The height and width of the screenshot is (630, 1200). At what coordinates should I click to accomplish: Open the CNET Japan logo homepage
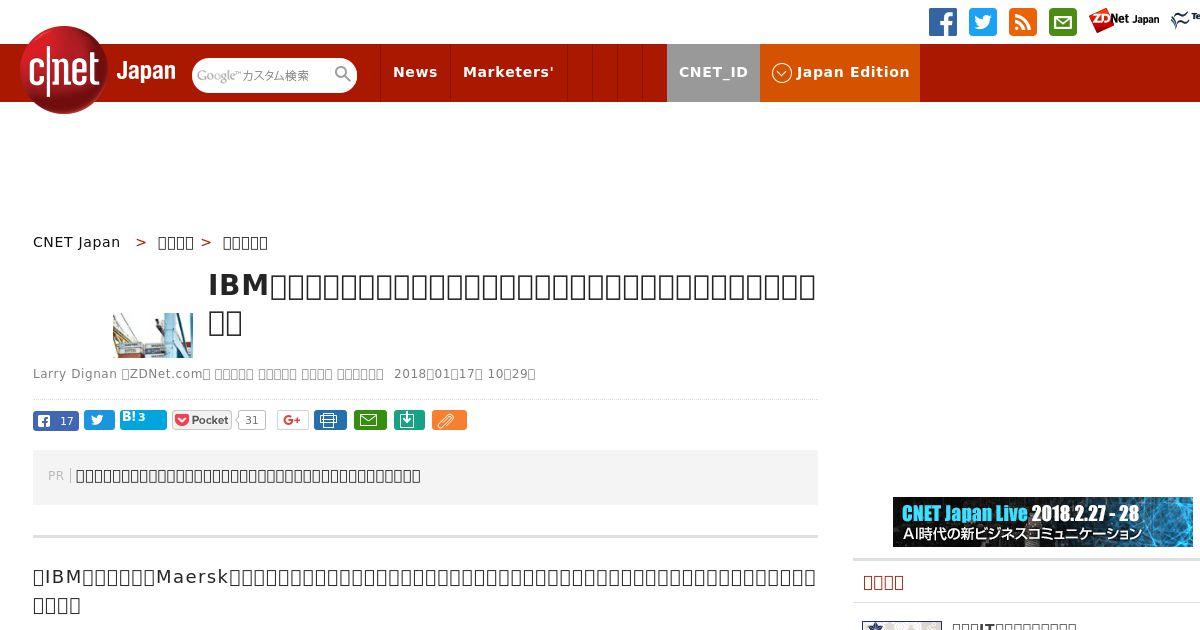(98, 70)
